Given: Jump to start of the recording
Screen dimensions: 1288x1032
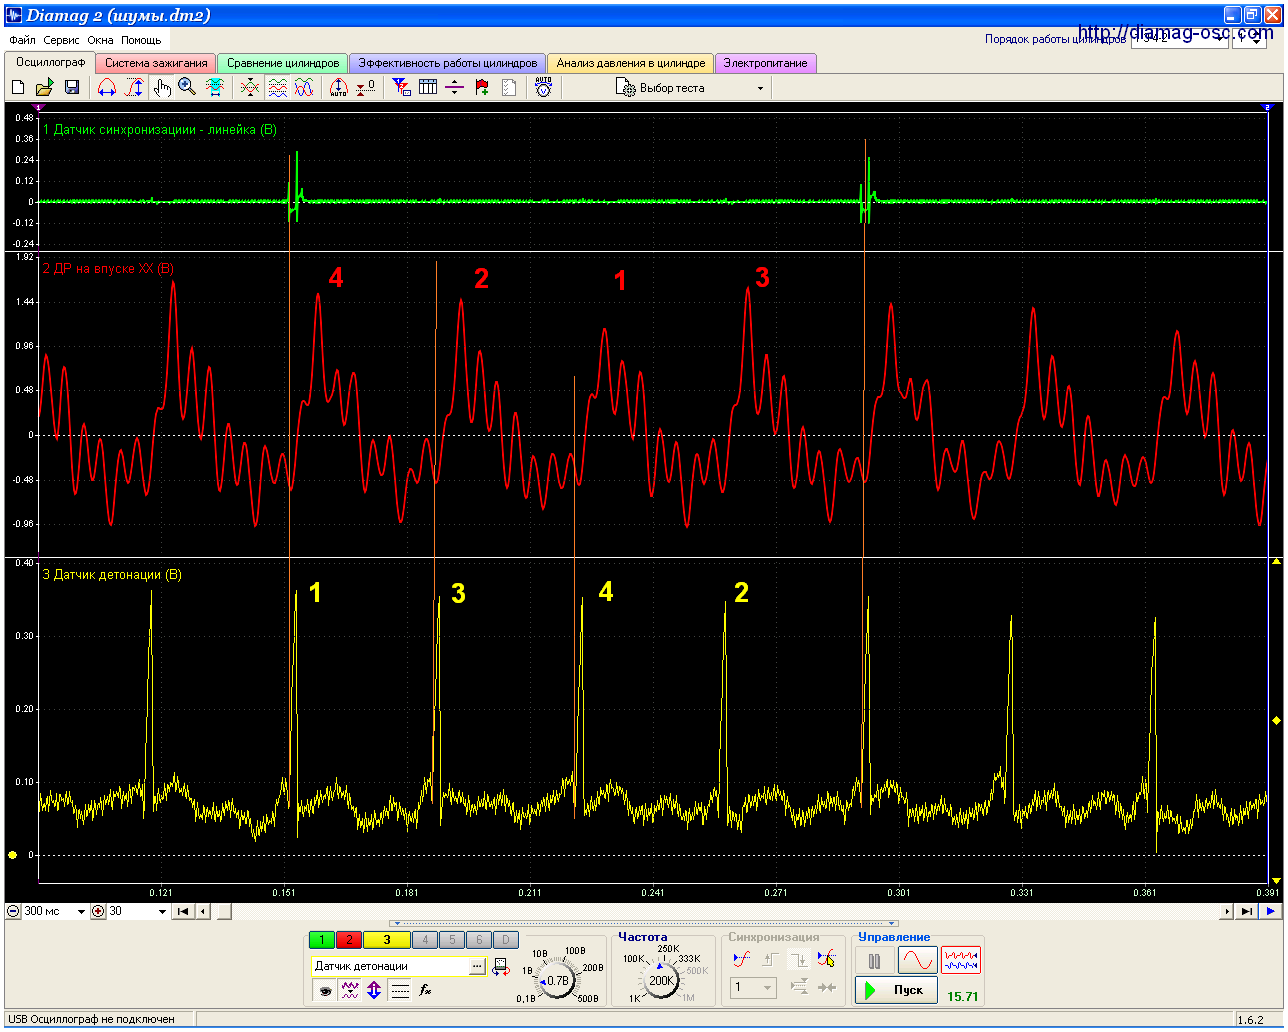Looking at the screenshot, I should [x=183, y=912].
